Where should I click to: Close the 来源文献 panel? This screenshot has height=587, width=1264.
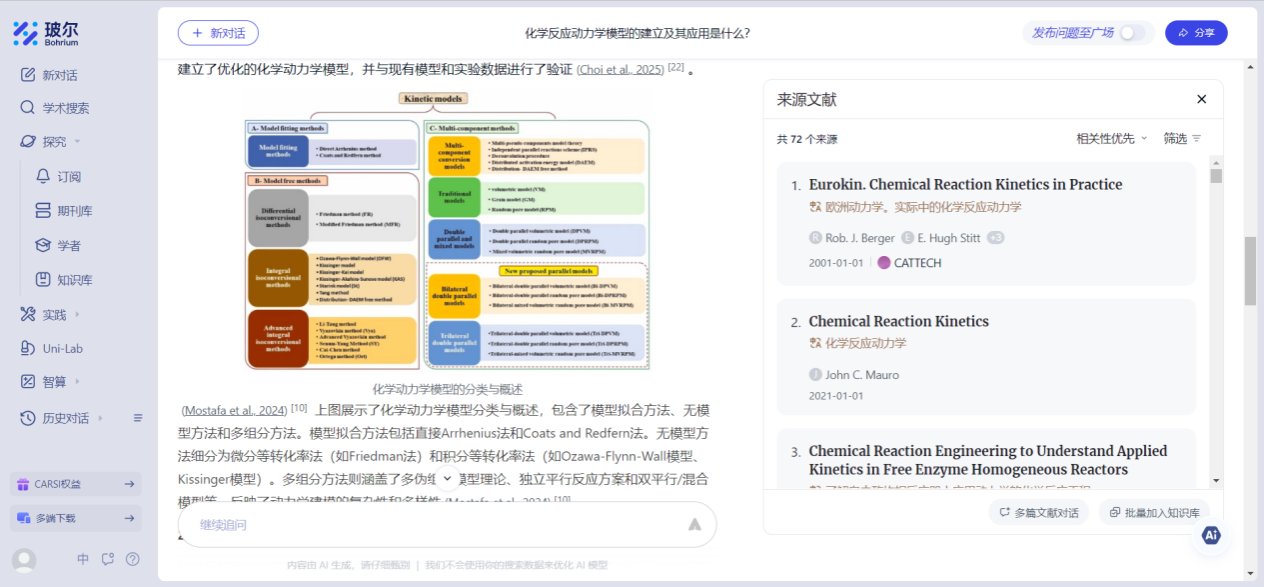click(x=1202, y=99)
